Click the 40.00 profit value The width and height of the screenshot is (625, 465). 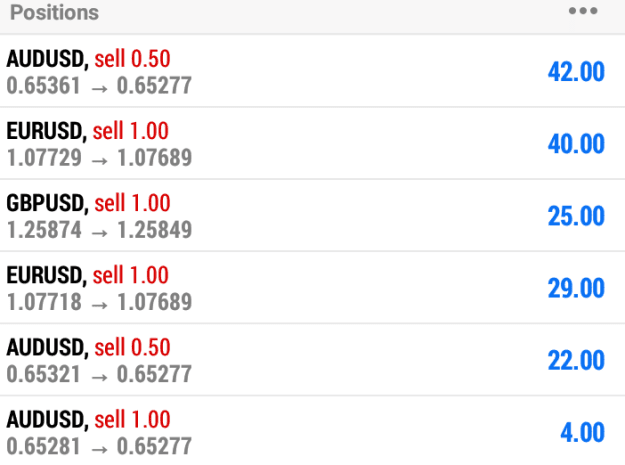576,144
